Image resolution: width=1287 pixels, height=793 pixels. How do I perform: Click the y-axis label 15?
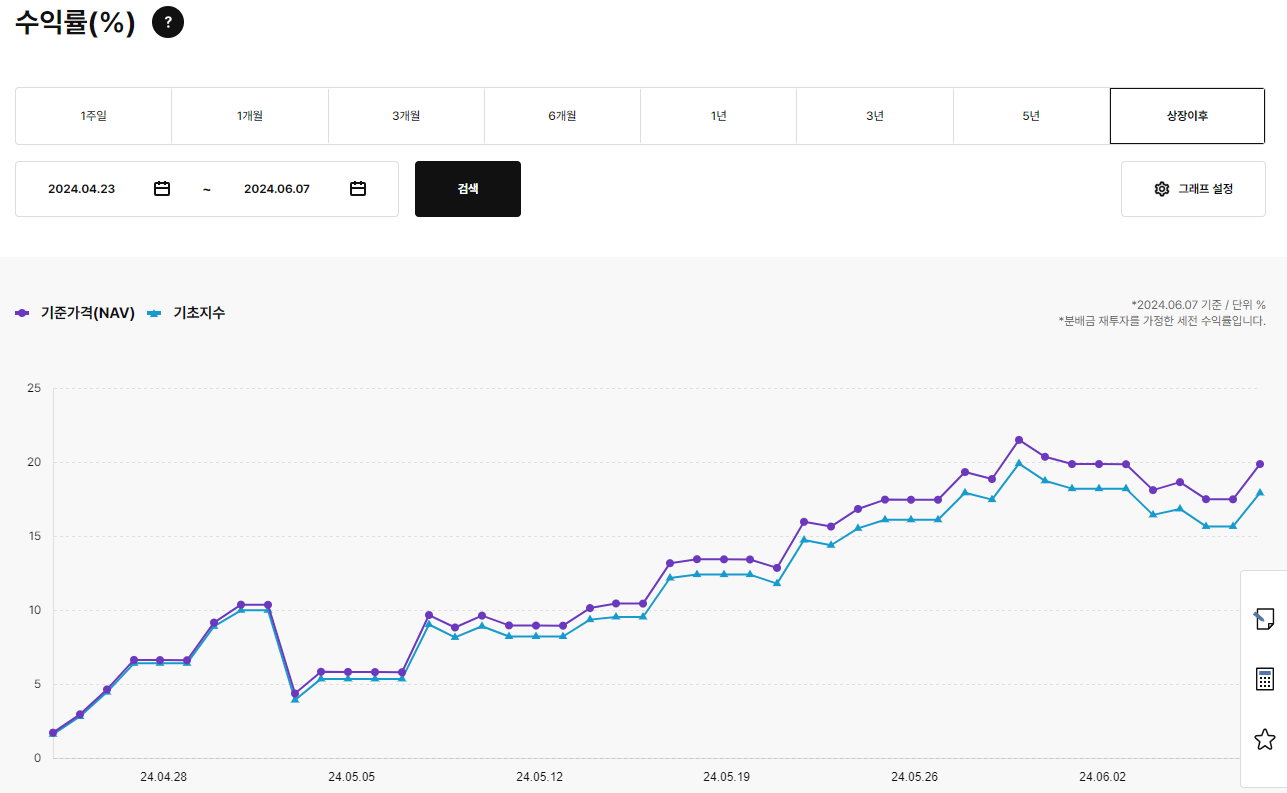point(34,536)
